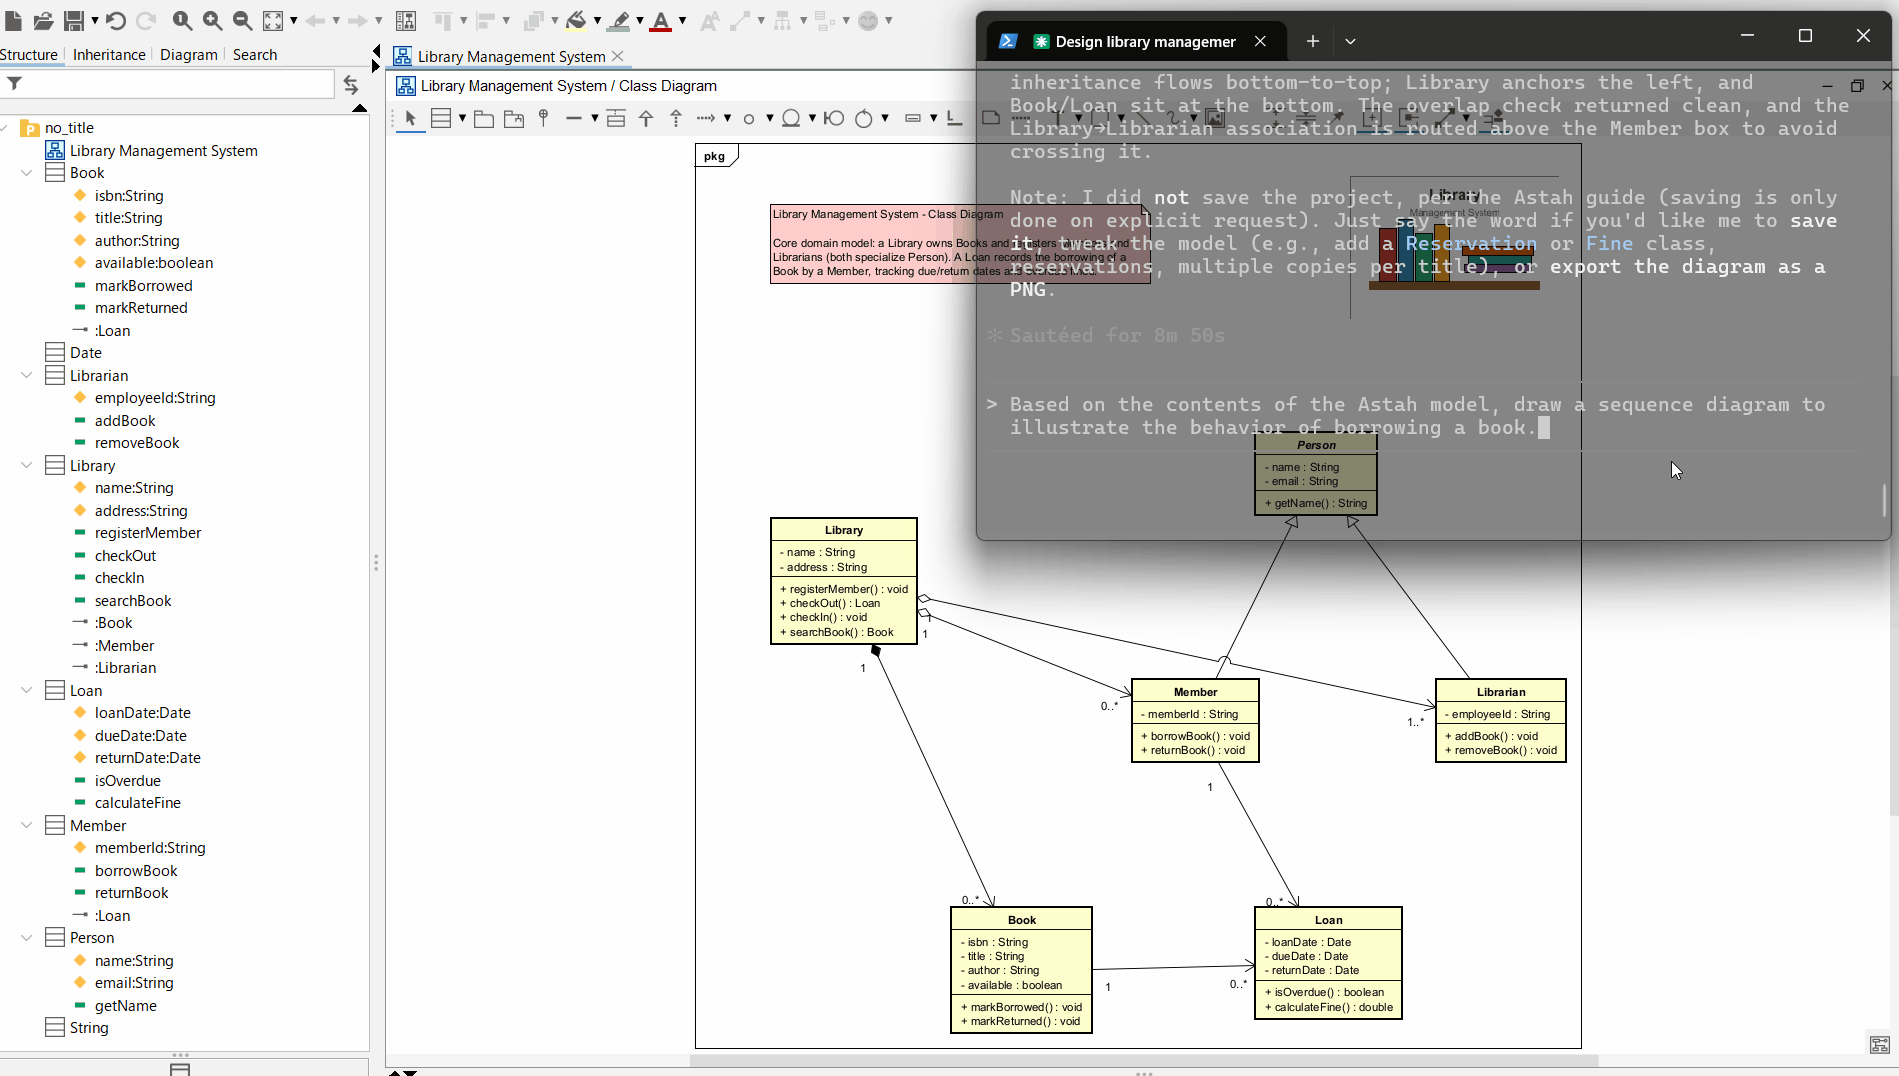Collapse the Librarian node in tree
Image resolution: width=1899 pixels, height=1076 pixels.
[x=27, y=376]
